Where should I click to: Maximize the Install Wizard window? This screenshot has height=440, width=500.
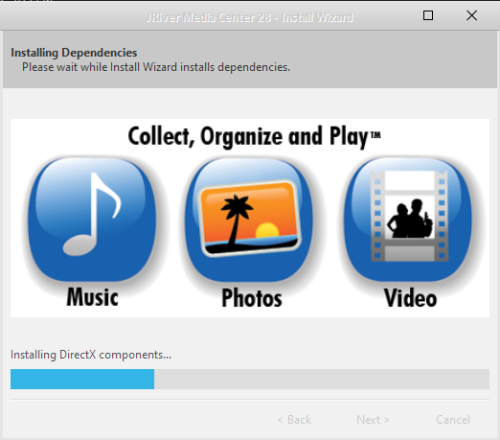coord(428,15)
